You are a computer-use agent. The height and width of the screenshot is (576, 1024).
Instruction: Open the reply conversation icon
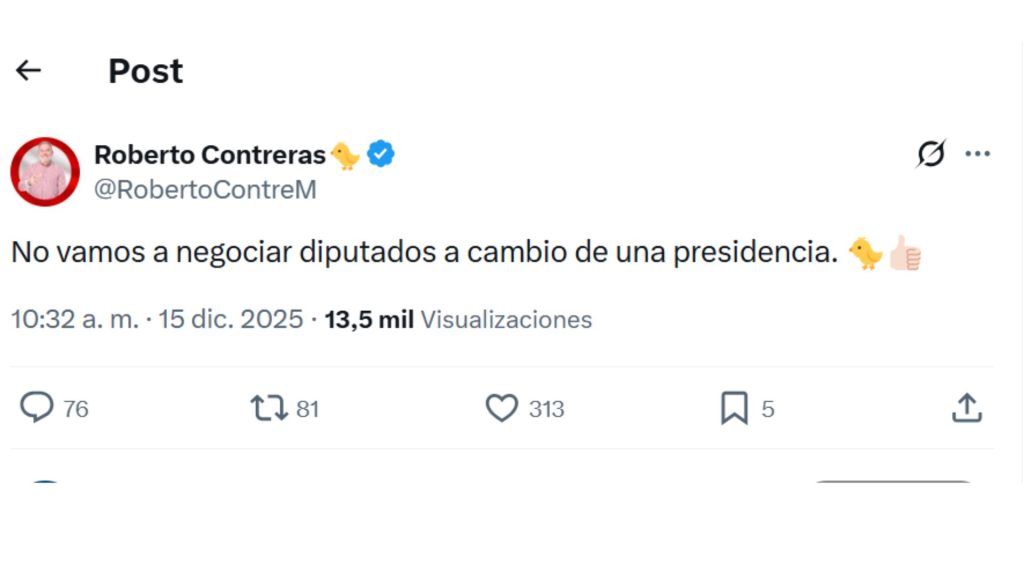37,408
